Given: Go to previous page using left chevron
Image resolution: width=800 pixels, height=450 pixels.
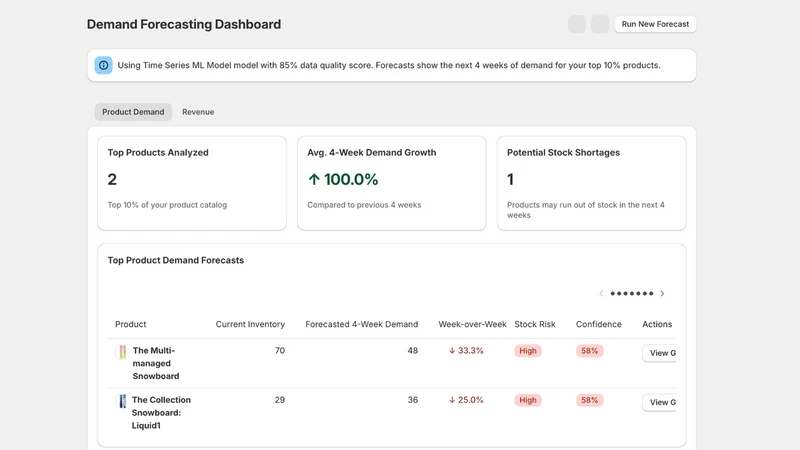Looking at the screenshot, I should 601,293.
